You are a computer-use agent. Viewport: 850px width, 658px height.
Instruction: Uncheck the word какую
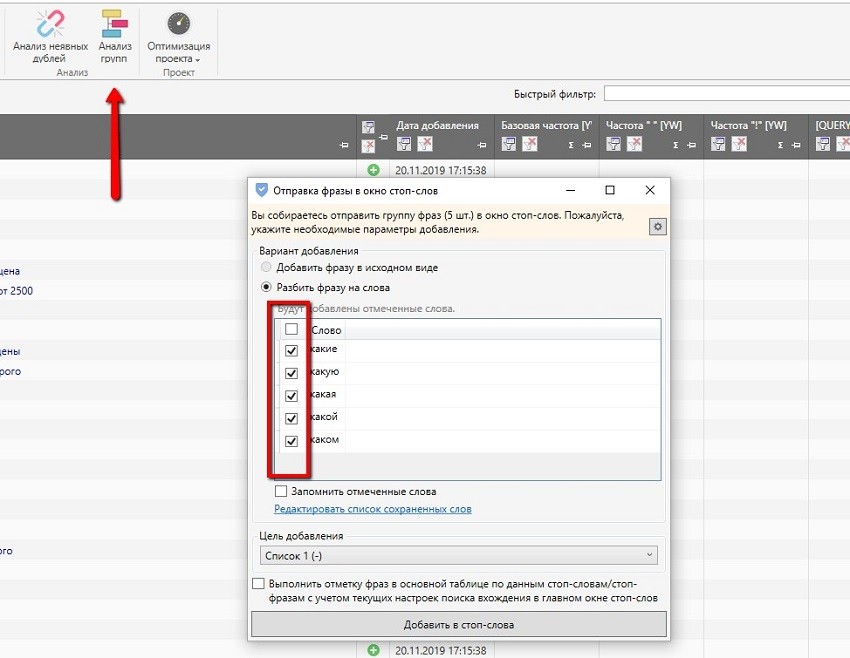point(291,373)
